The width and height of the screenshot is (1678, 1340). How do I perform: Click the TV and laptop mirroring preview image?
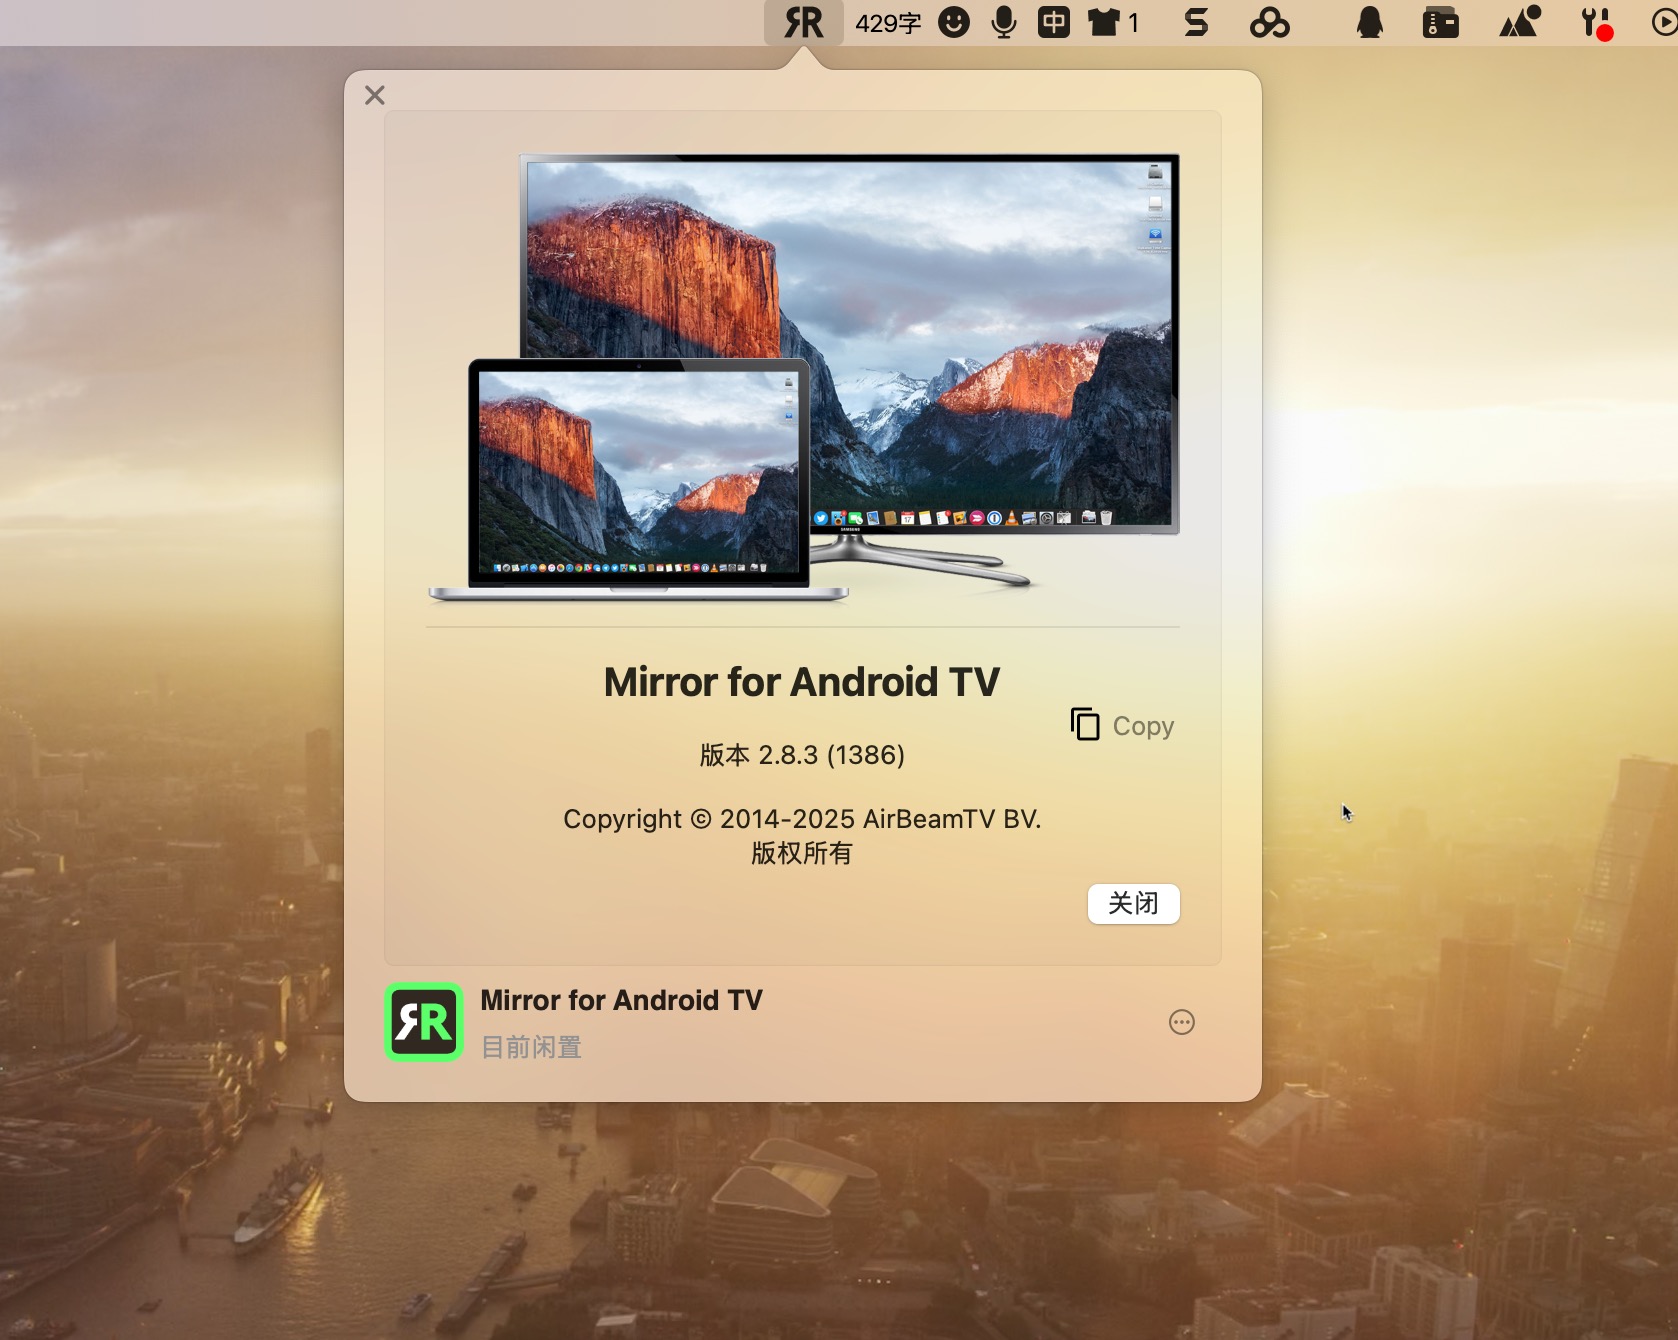point(803,377)
